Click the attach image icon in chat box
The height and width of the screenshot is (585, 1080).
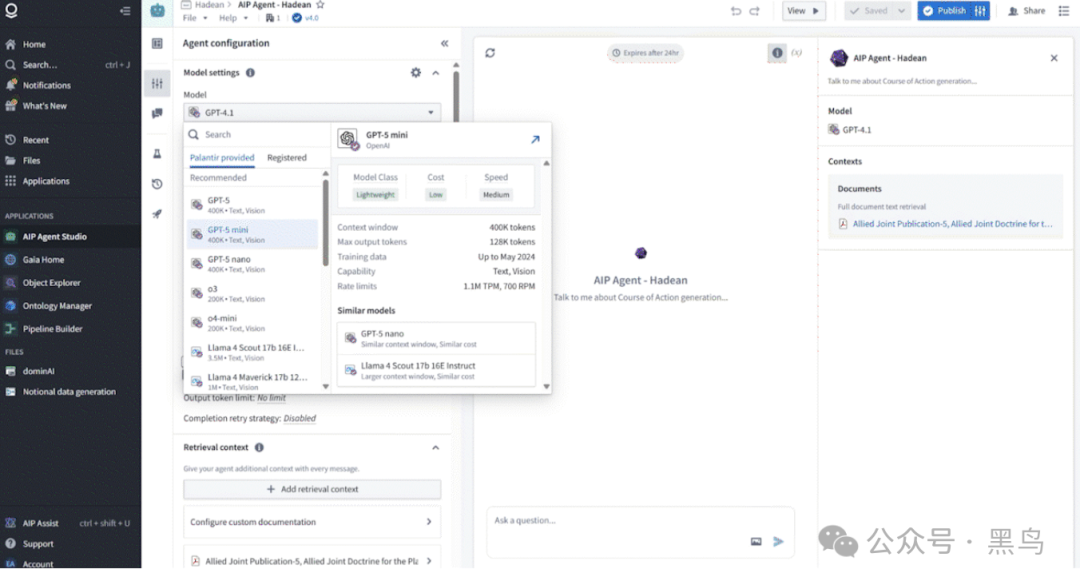(x=756, y=542)
